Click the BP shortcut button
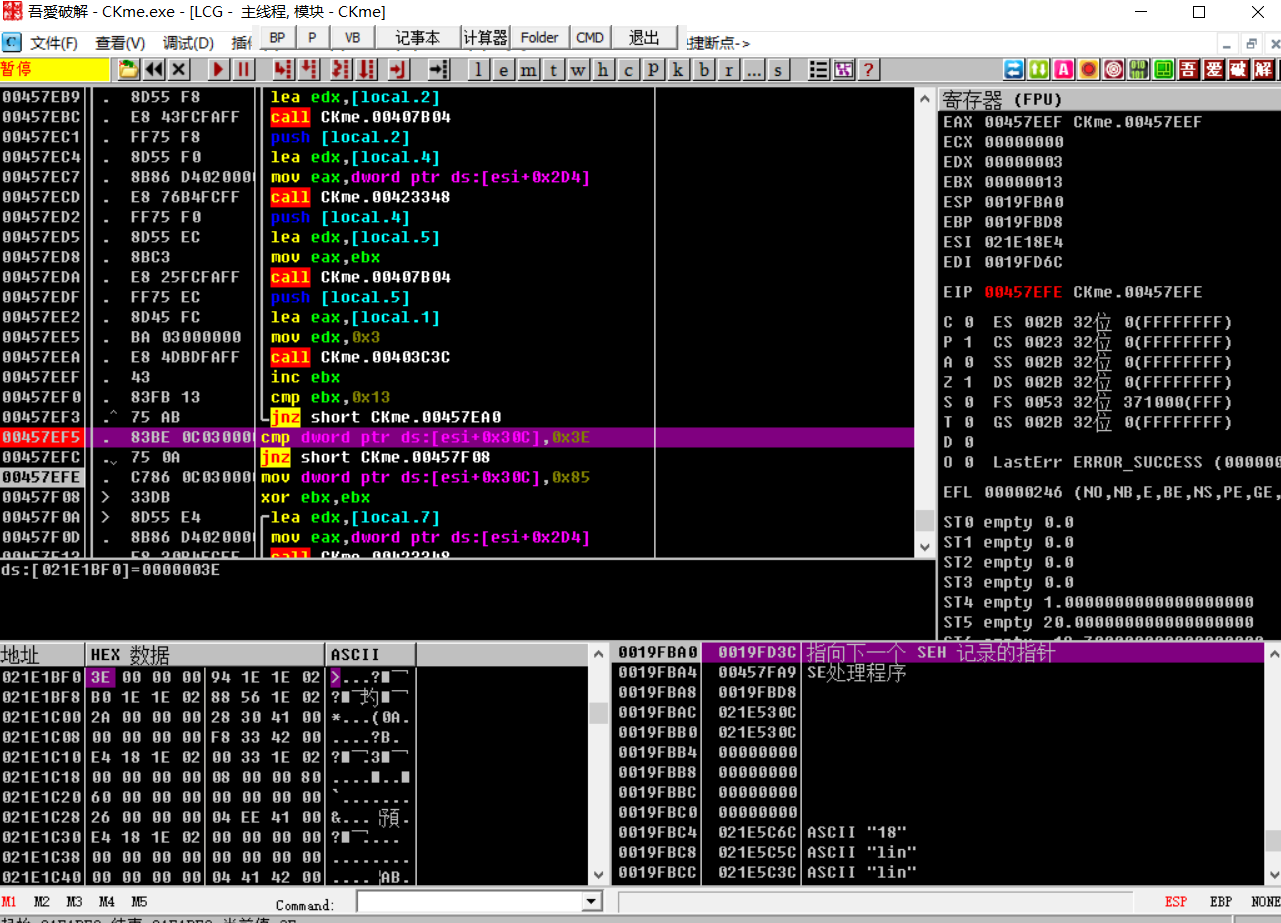 click(277, 37)
